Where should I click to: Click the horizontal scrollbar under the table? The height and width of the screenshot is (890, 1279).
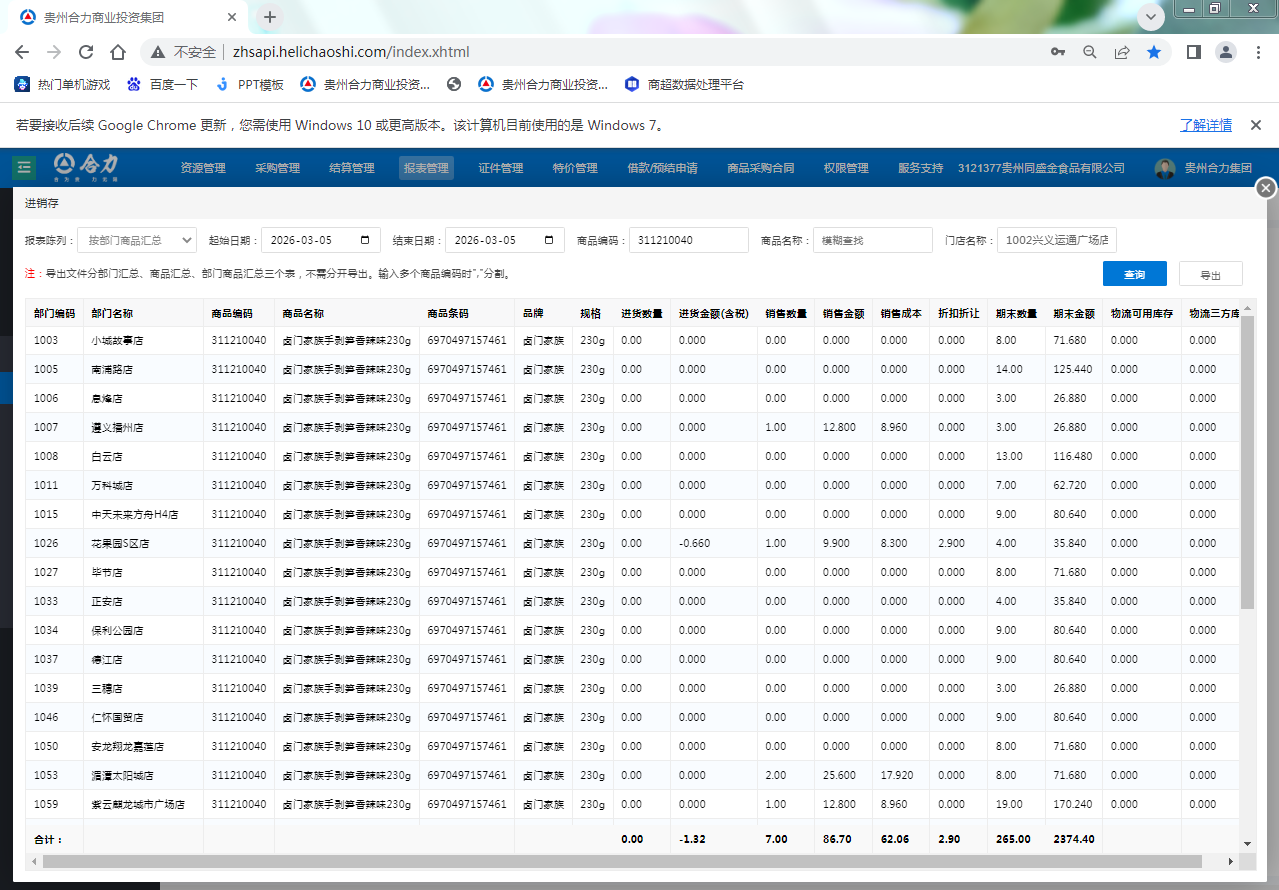(x=620, y=861)
